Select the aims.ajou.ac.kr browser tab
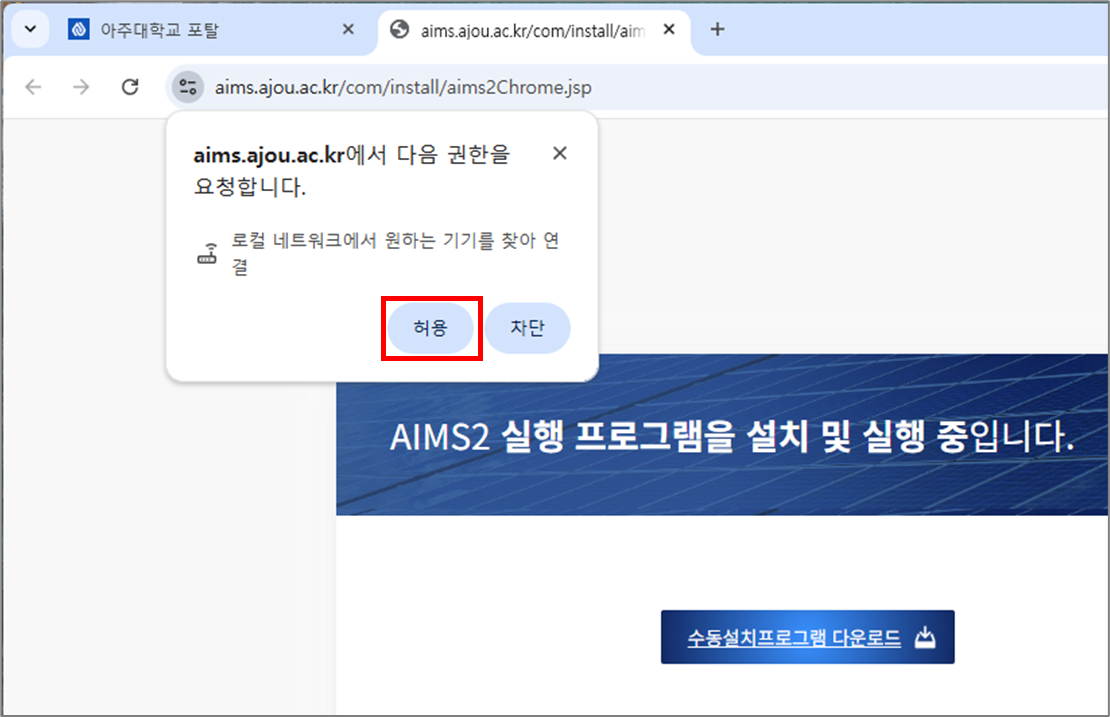The width and height of the screenshot is (1110, 717). [530, 30]
